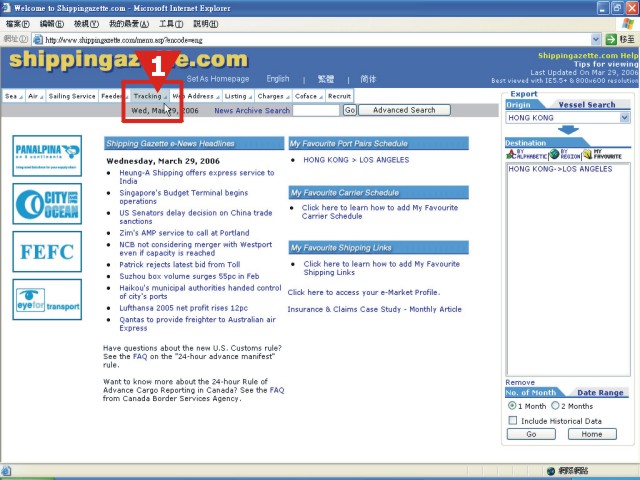Open the Web Address navigation menu
The height and width of the screenshot is (480, 640).
point(196,96)
